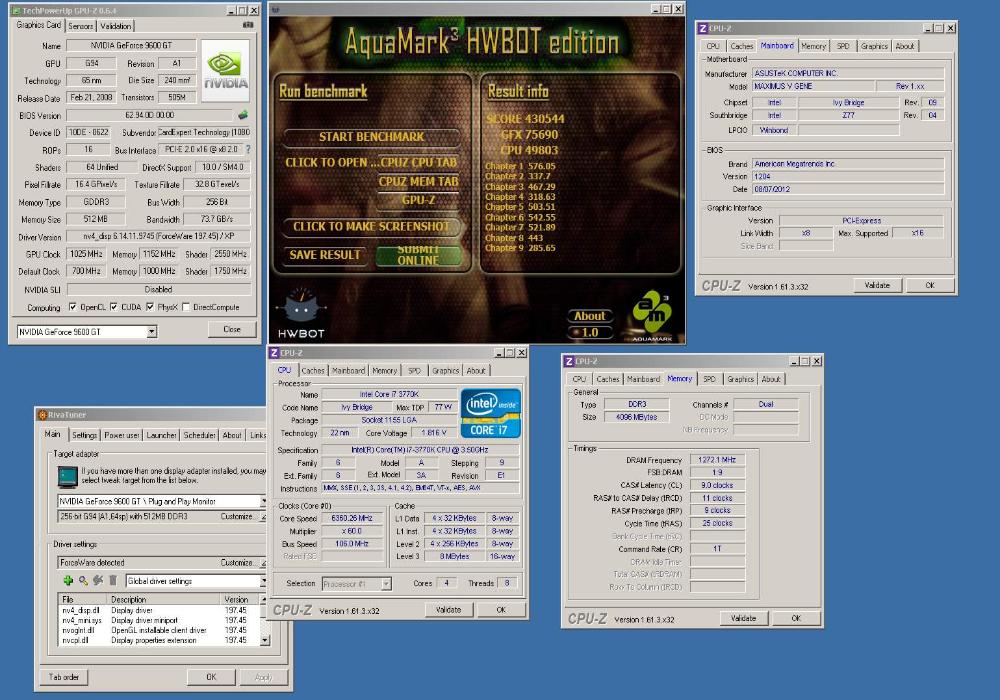Open the Global driver settings dropdown
Viewport: 1000px width, 700px height.
click(262, 581)
